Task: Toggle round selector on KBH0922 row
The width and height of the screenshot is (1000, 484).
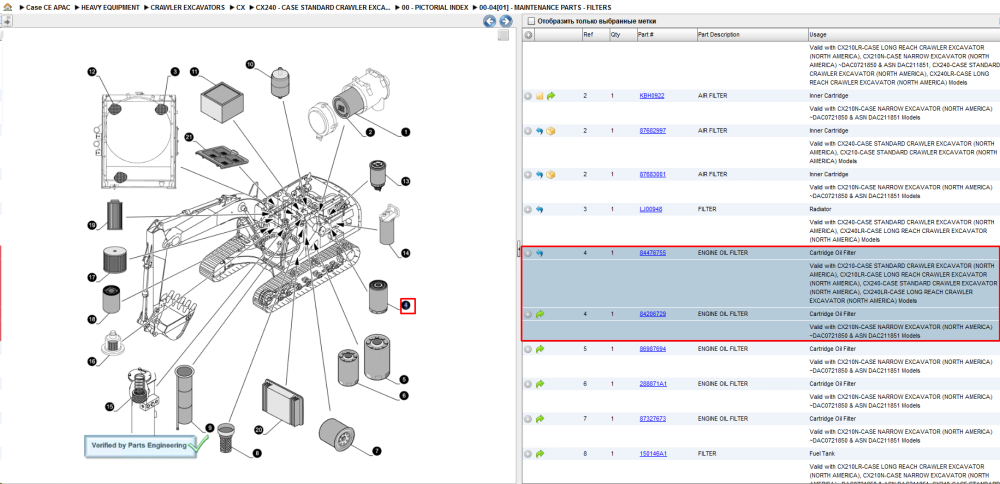Action: pos(528,96)
